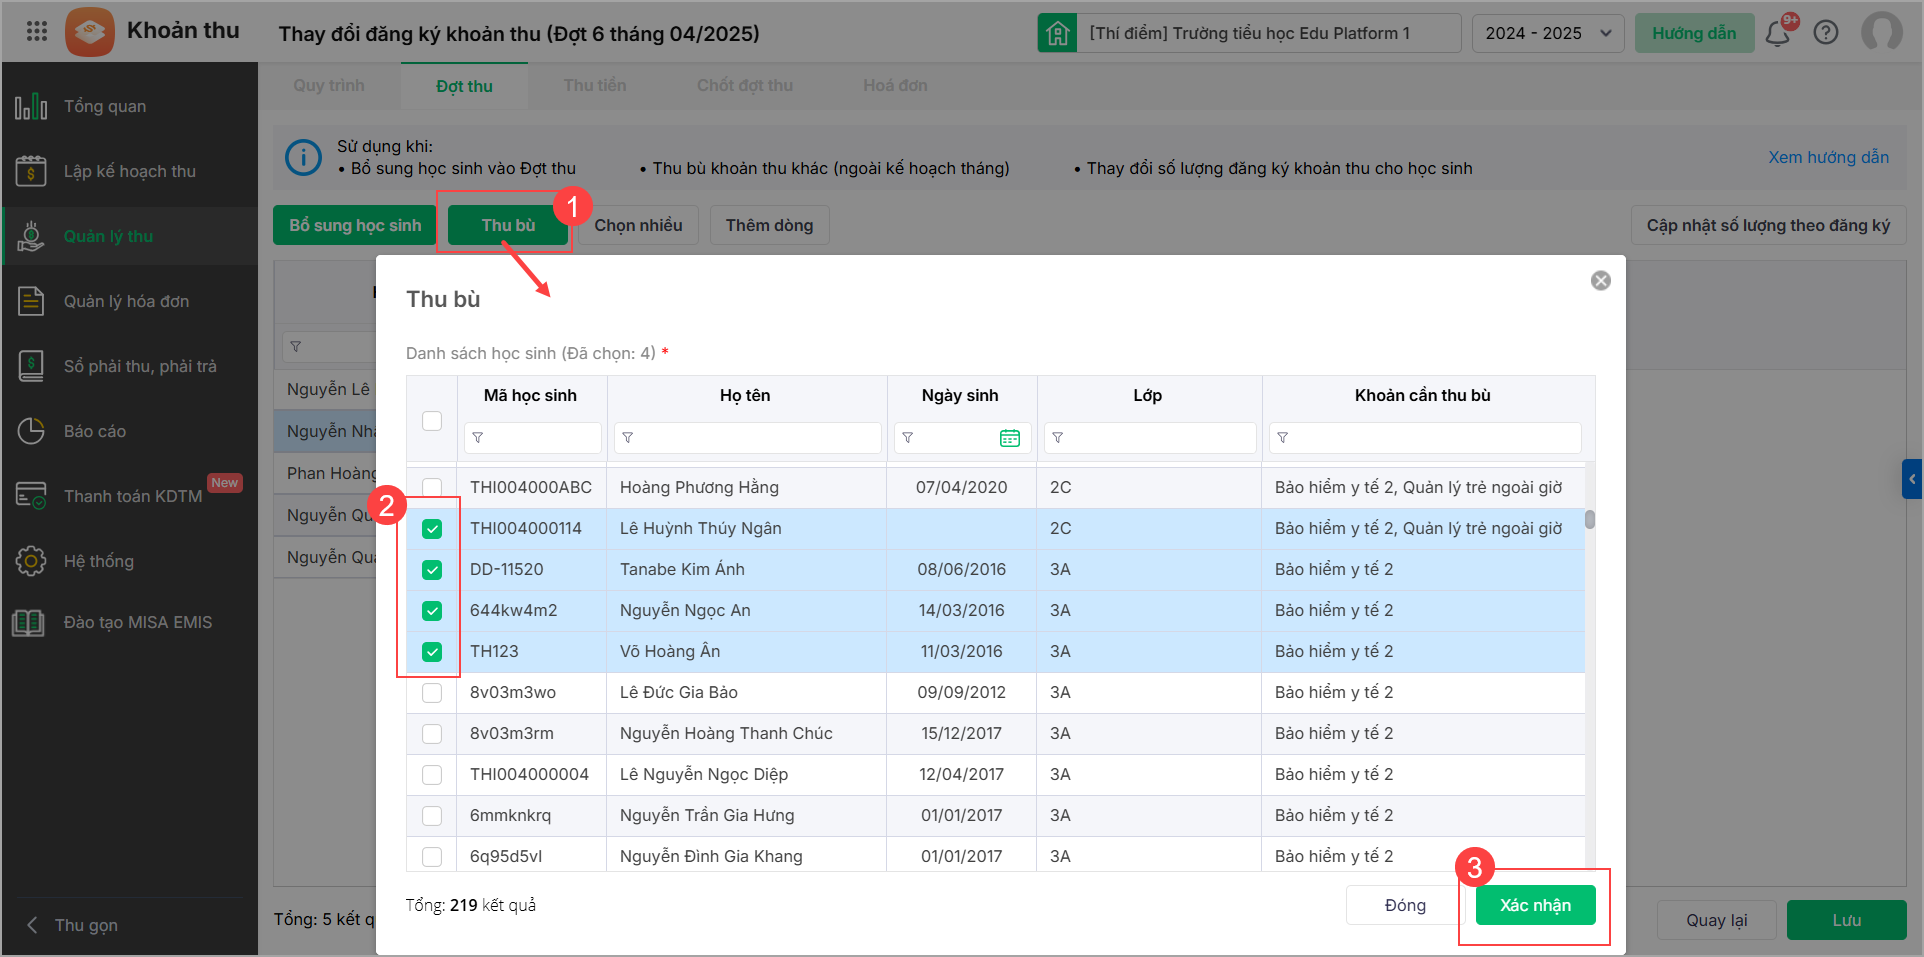Click the Báo cáo sidebar icon
This screenshot has width=1924, height=957.
[31, 431]
